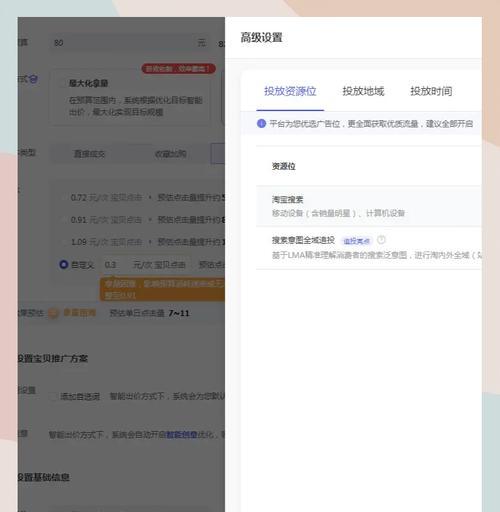Select the 0.72 元/次 bid radio option
The image size is (500, 512).
(x=63, y=198)
